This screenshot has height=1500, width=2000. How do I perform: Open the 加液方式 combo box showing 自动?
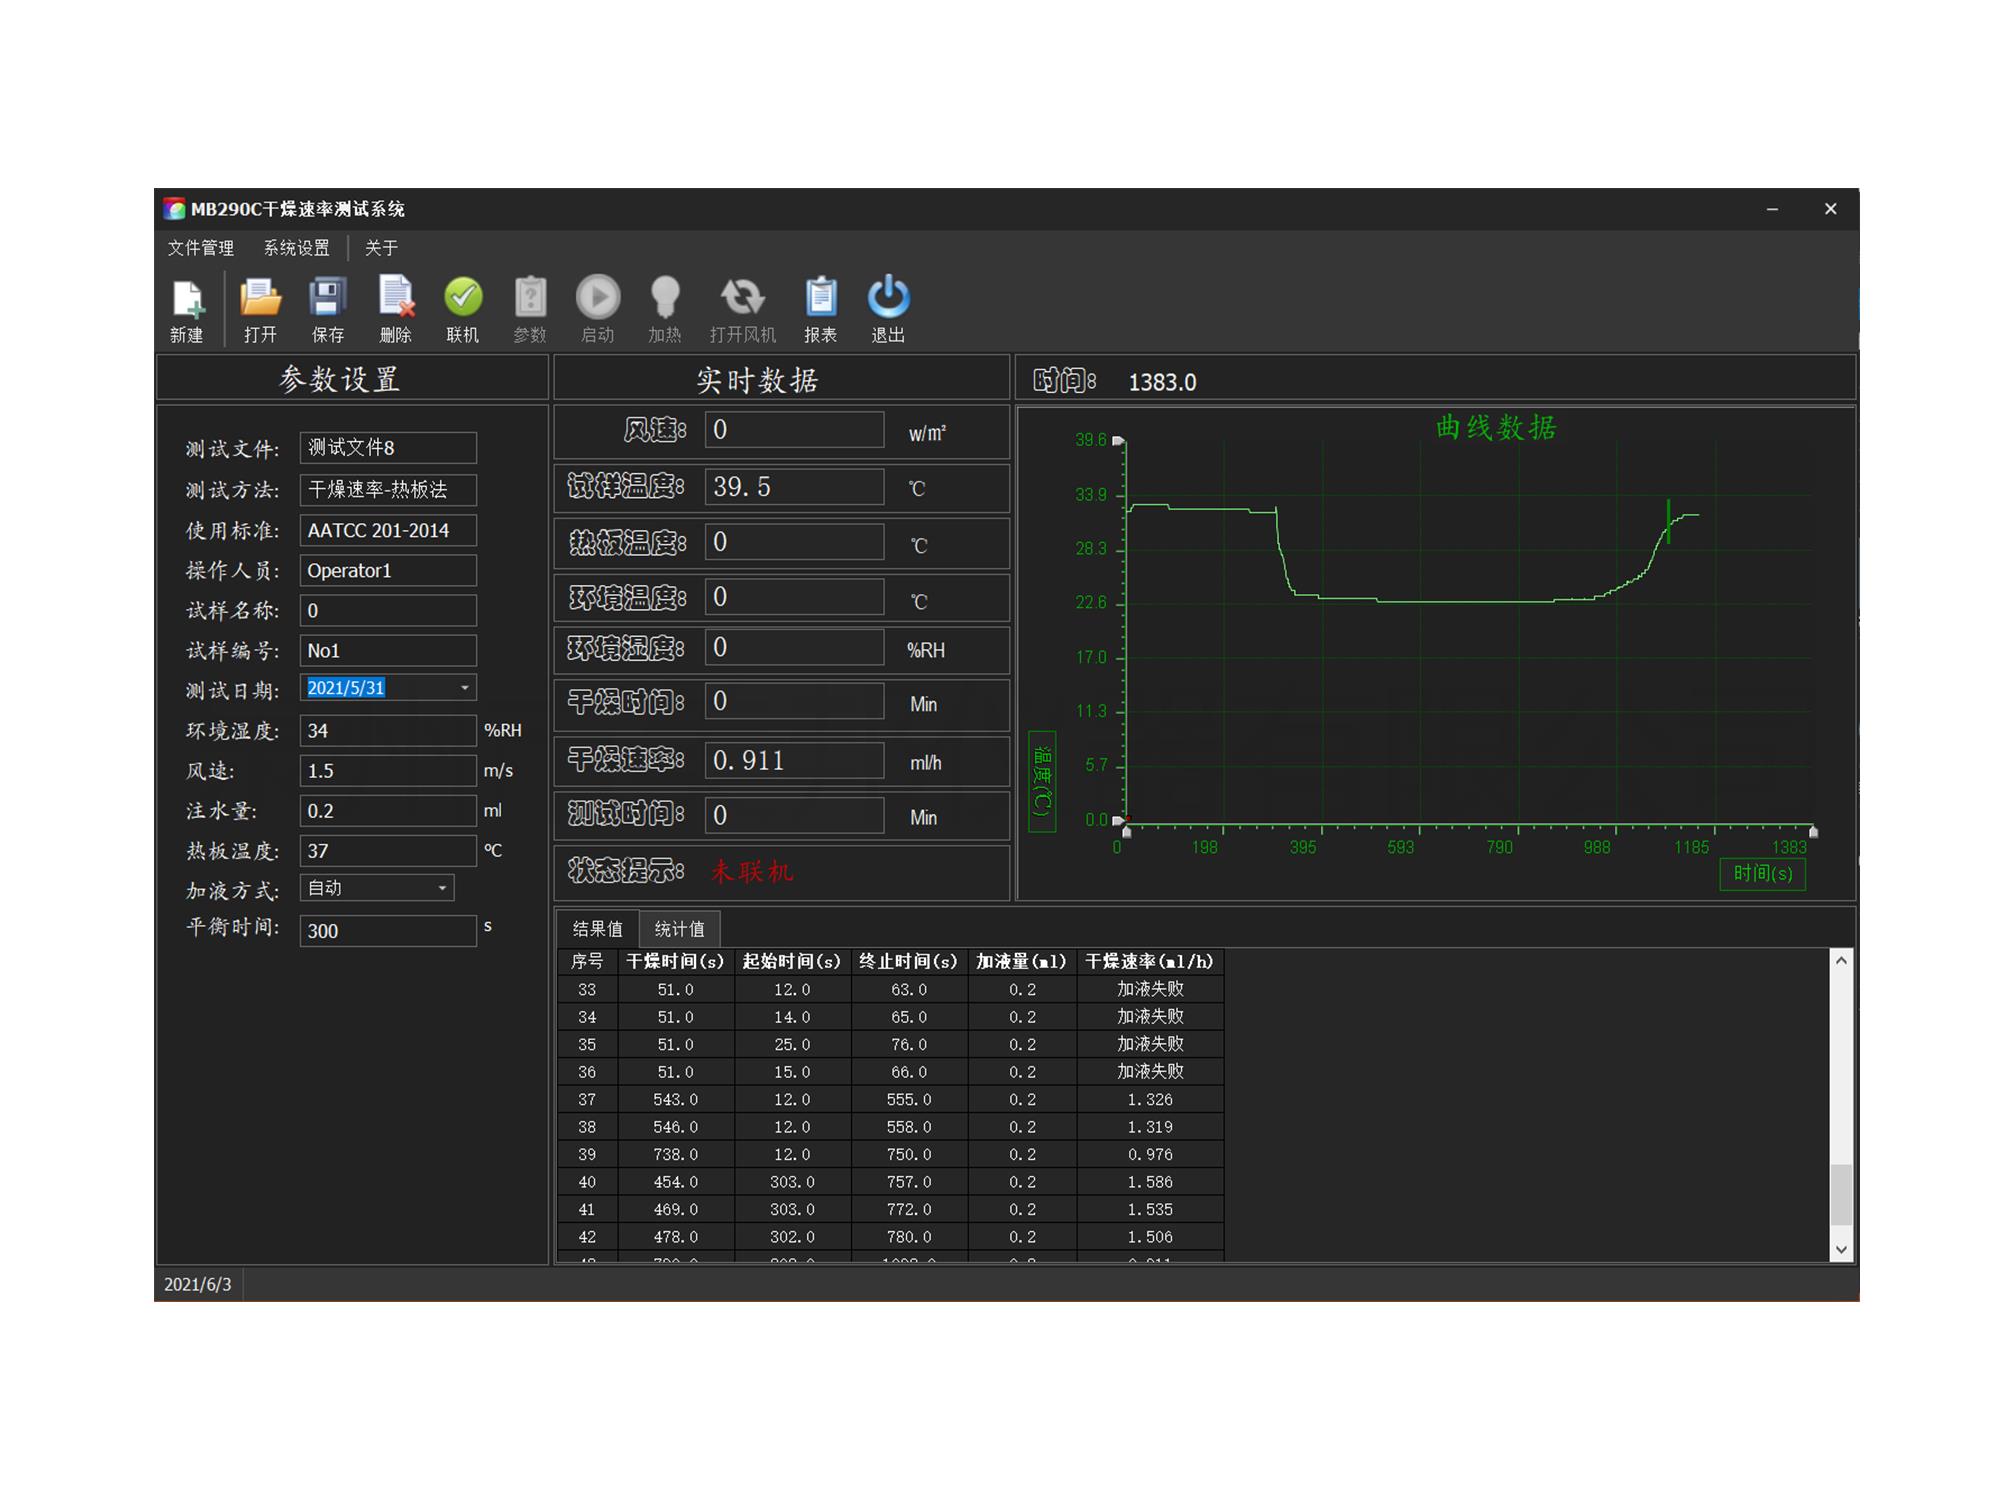click(x=376, y=888)
